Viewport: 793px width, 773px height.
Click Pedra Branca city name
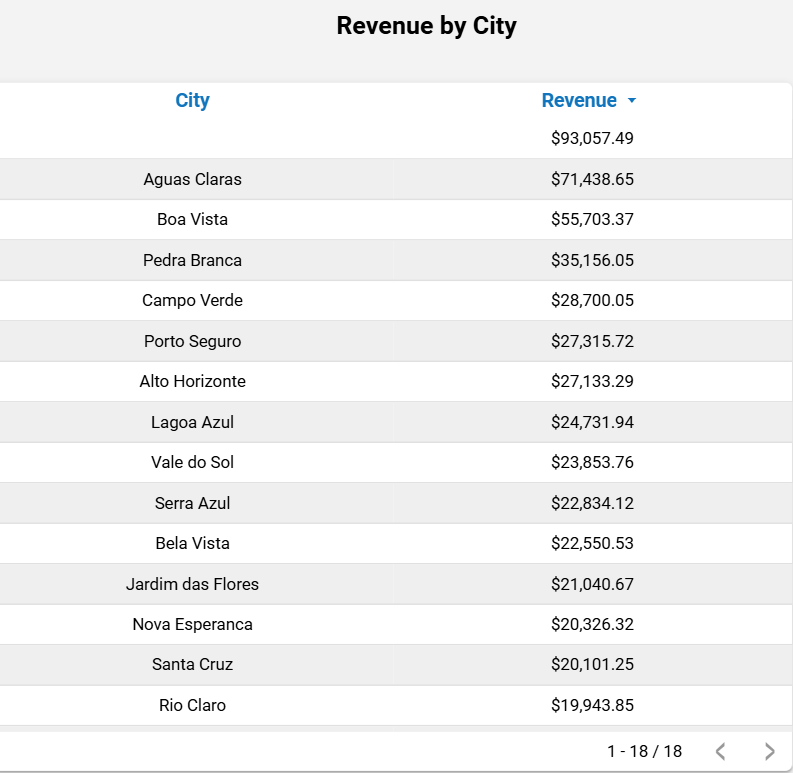(x=192, y=260)
